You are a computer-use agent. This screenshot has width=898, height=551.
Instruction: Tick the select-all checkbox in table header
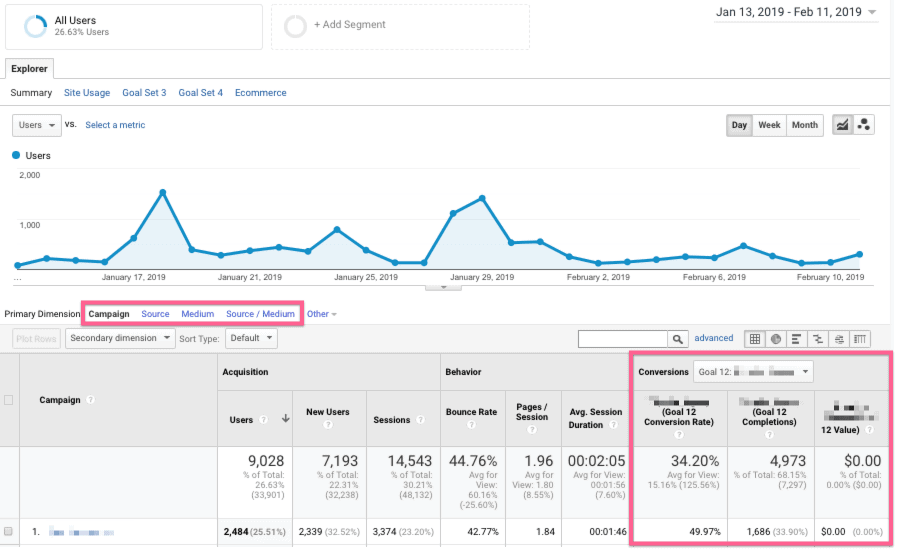point(9,400)
